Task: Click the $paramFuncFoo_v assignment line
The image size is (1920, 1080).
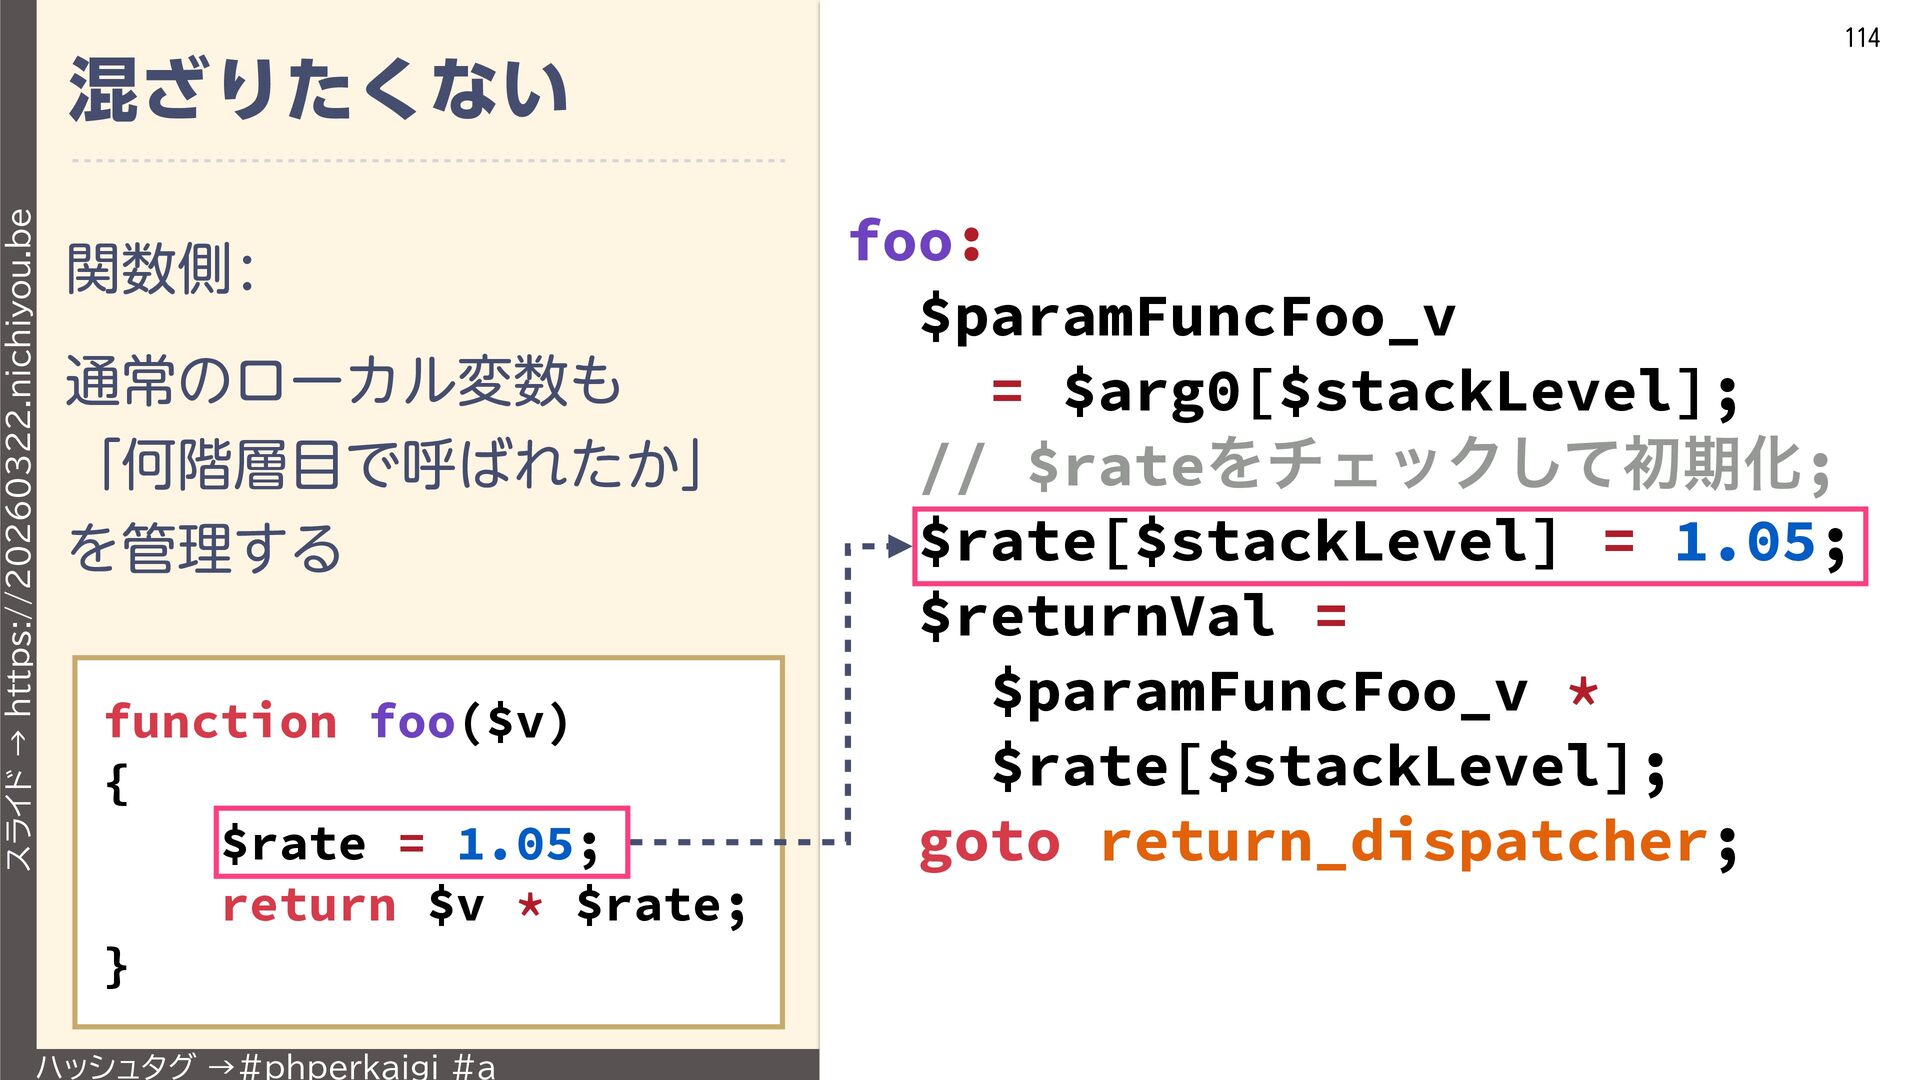Action: click(x=1187, y=317)
